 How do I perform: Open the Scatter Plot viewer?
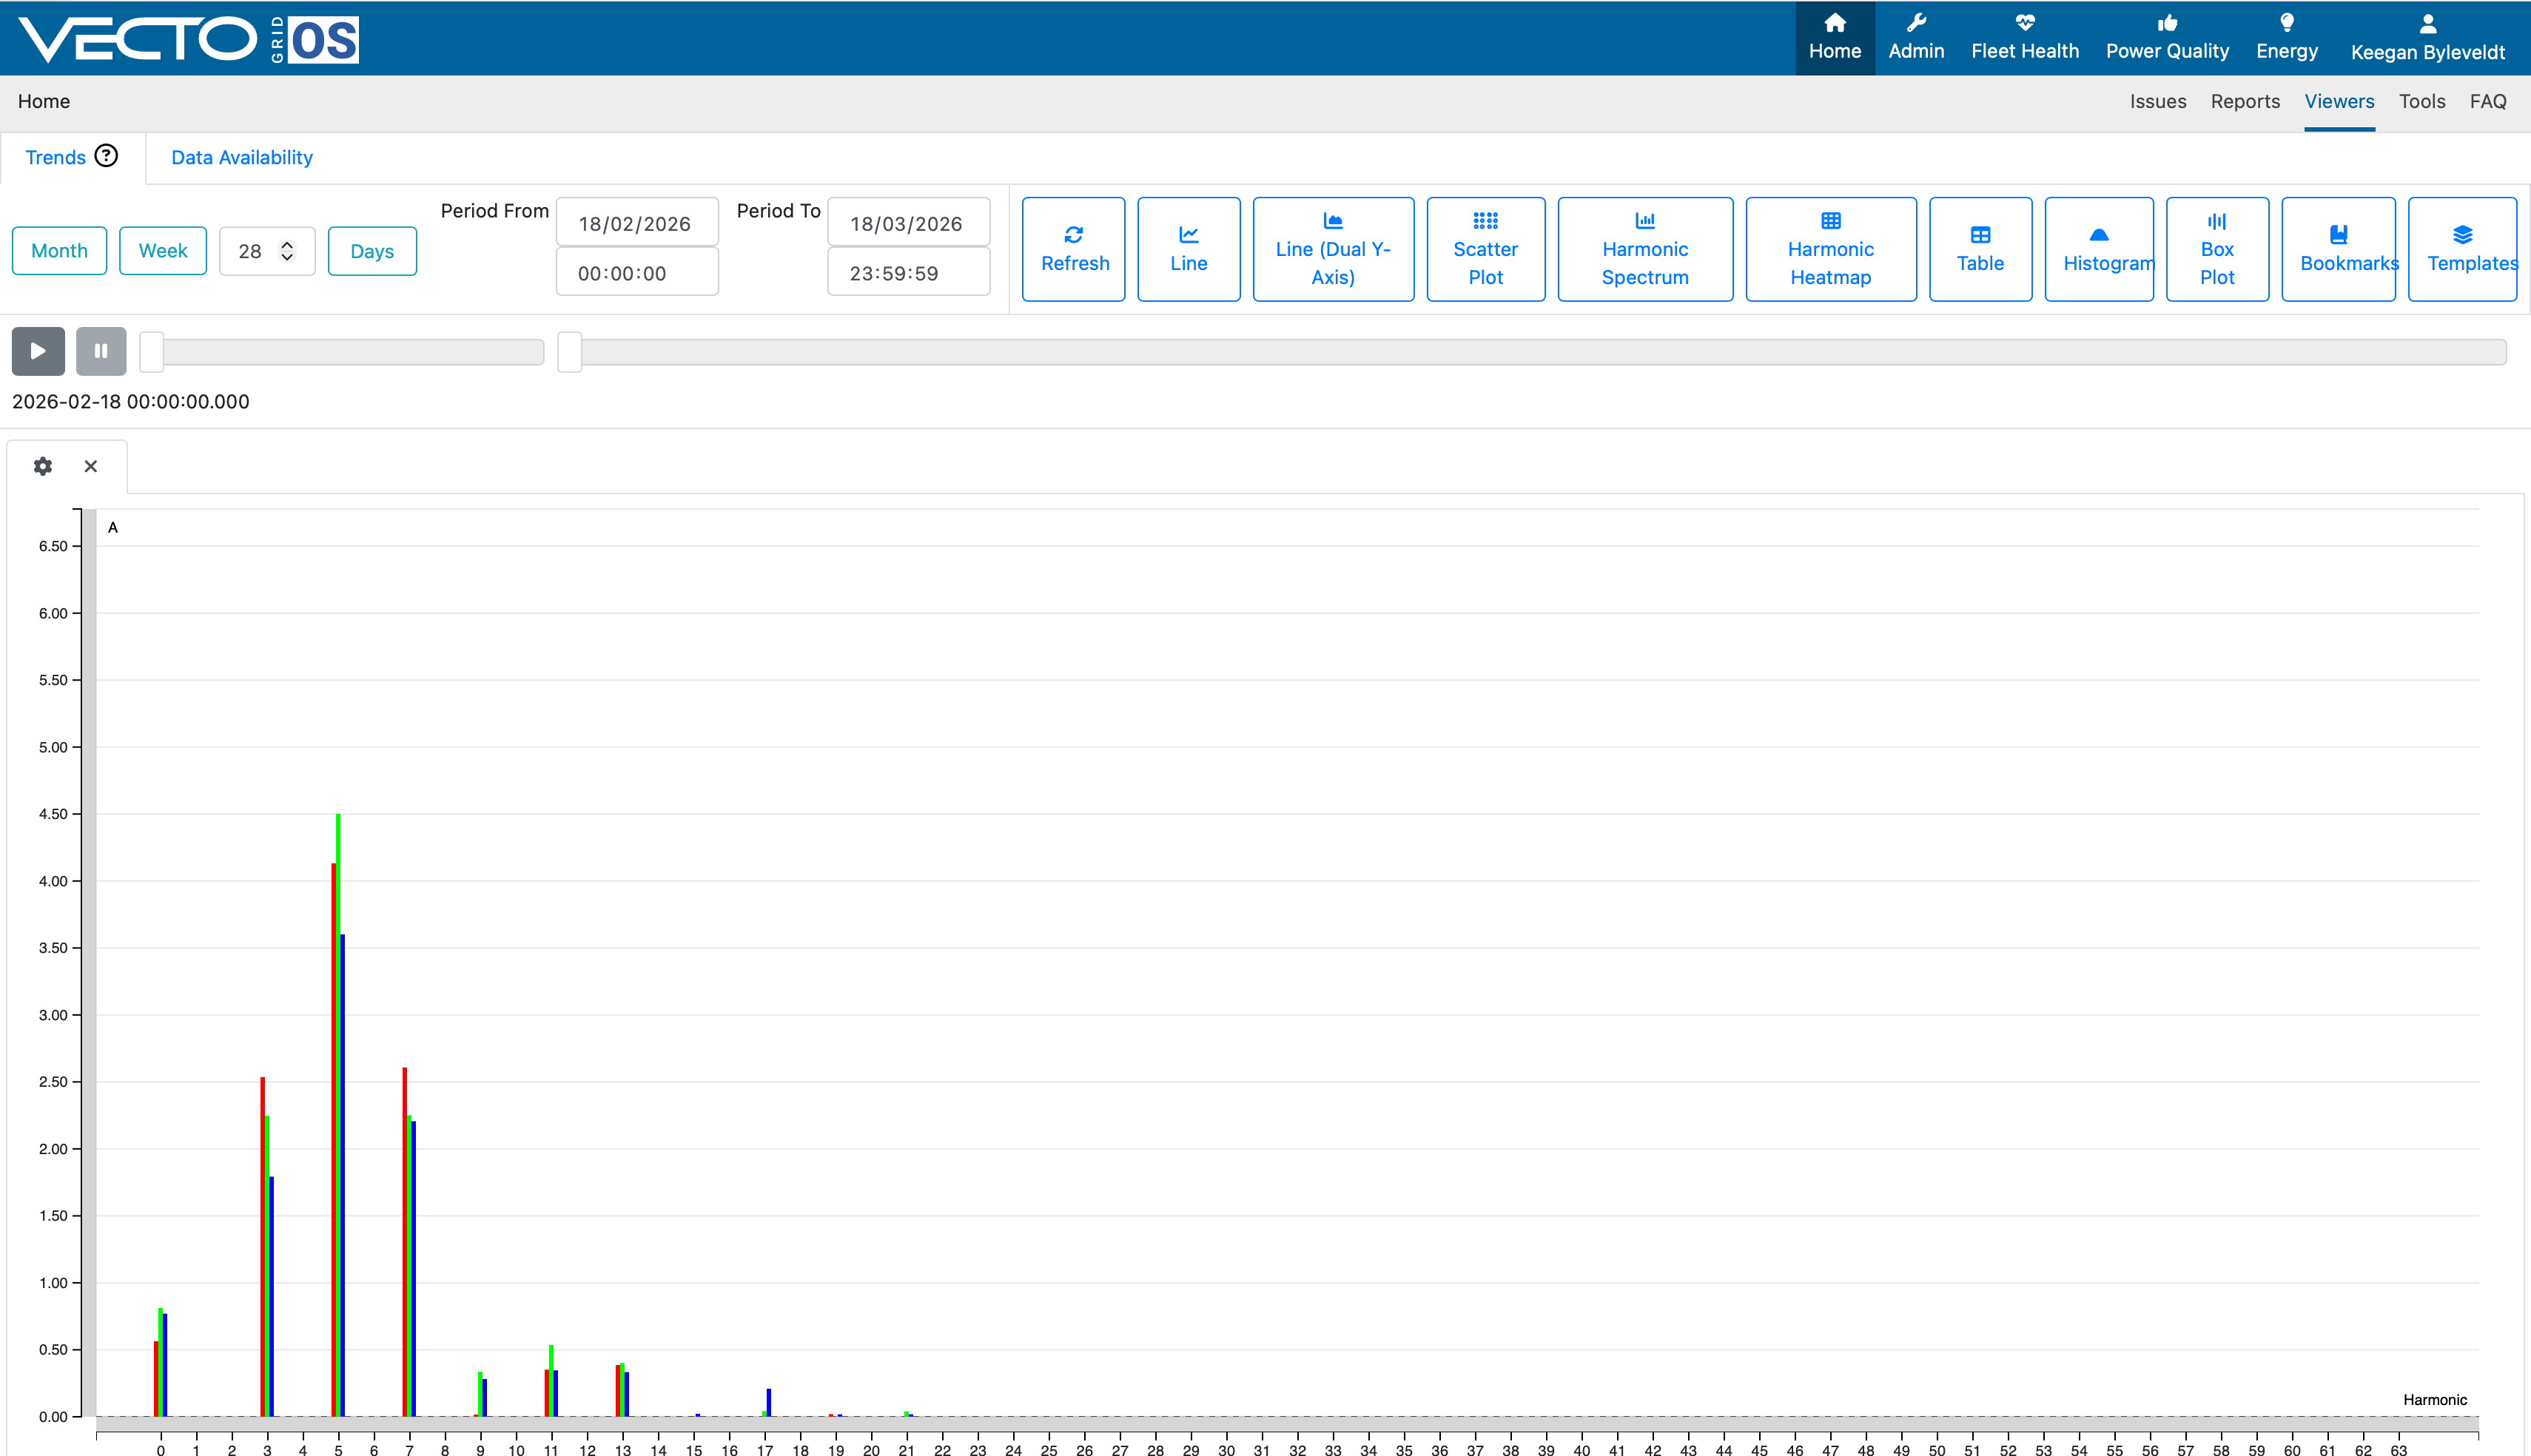[1485, 249]
